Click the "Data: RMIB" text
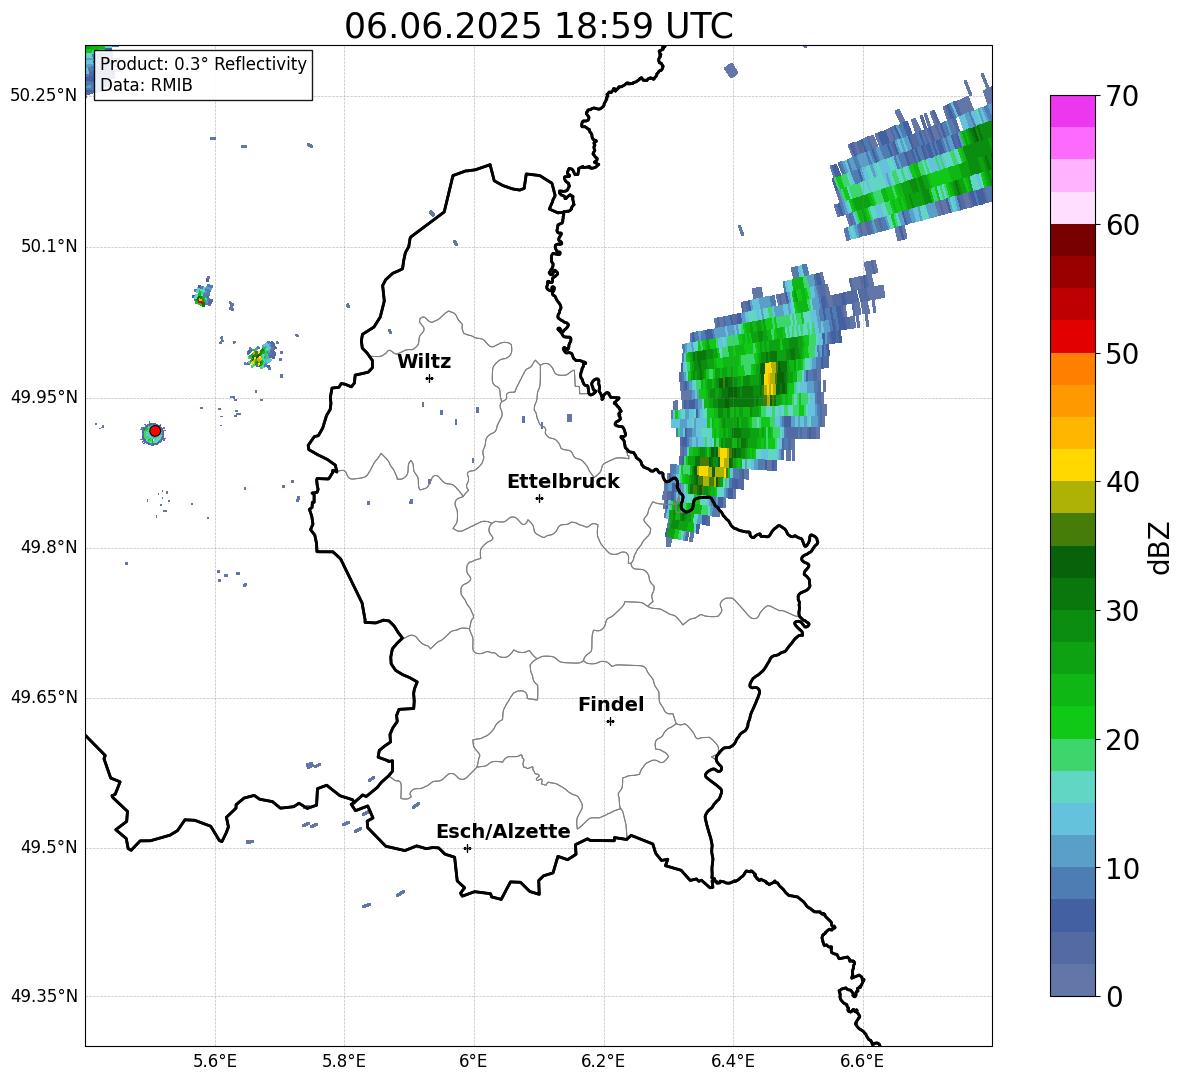 pyautogui.click(x=146, y=85)
